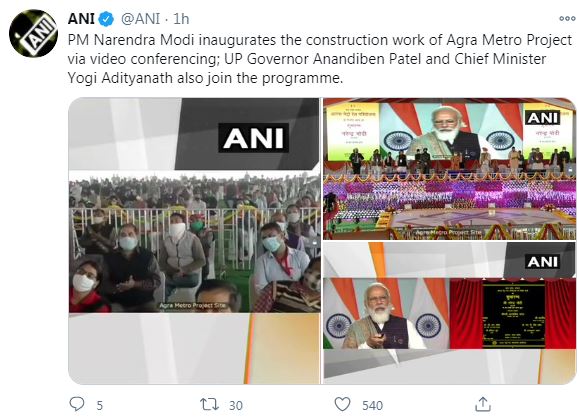Open the share upload icon

(x=483, y=404)
